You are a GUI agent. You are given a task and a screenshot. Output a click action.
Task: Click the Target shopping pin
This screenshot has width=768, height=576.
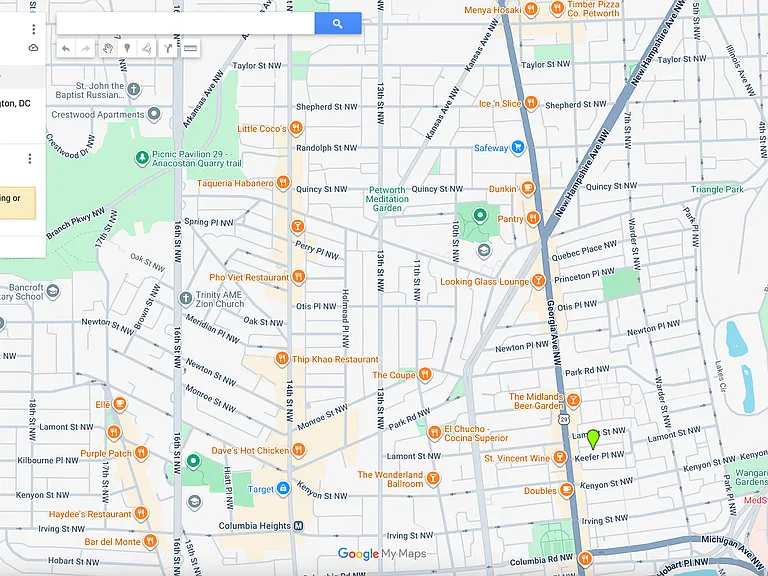pyautogui.click(x=283, y=488)
